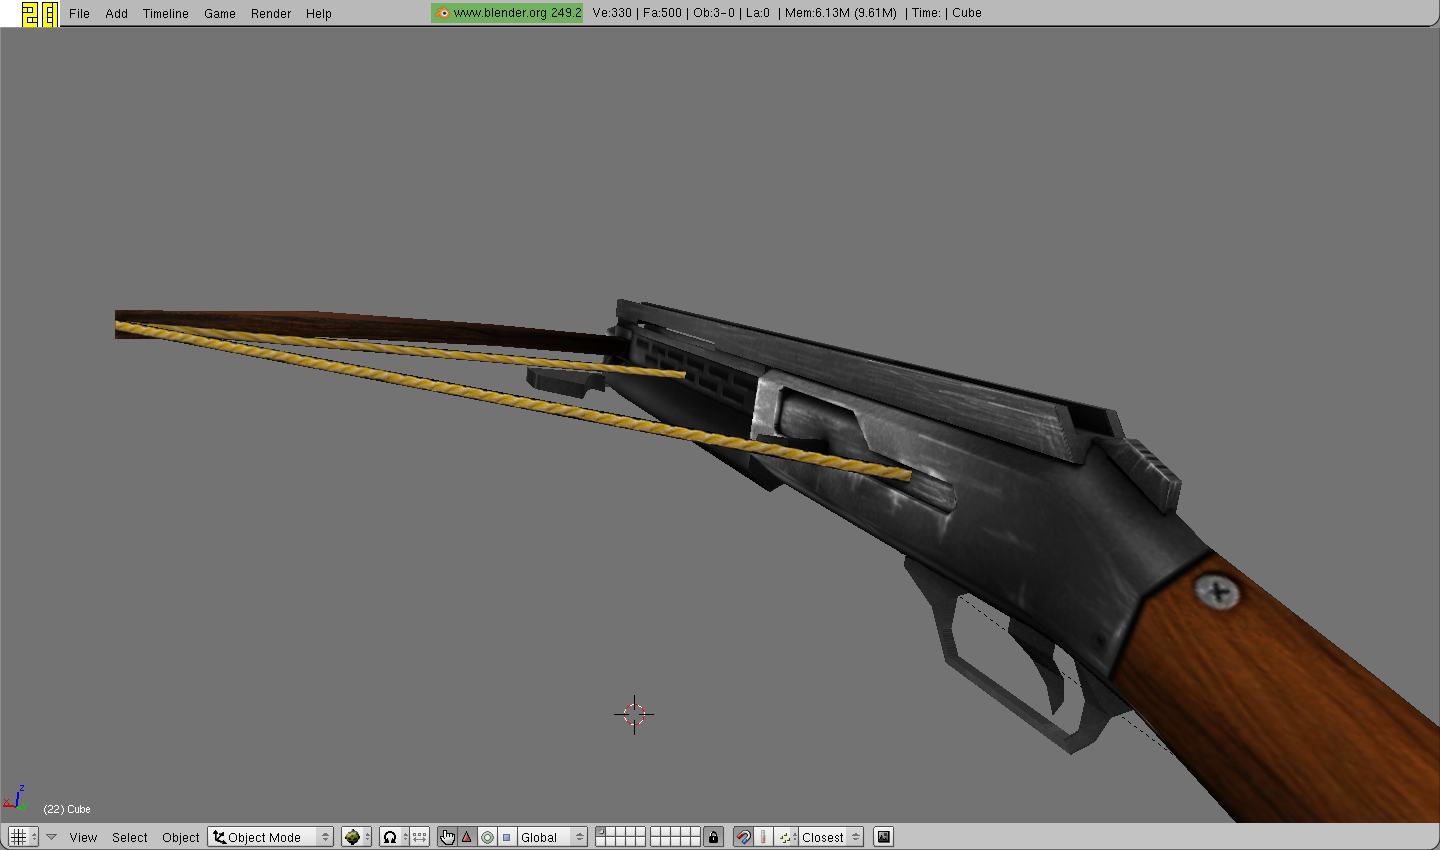Click the render image icon in header
Screen dimensions: 1440x850
click(883, 837)
